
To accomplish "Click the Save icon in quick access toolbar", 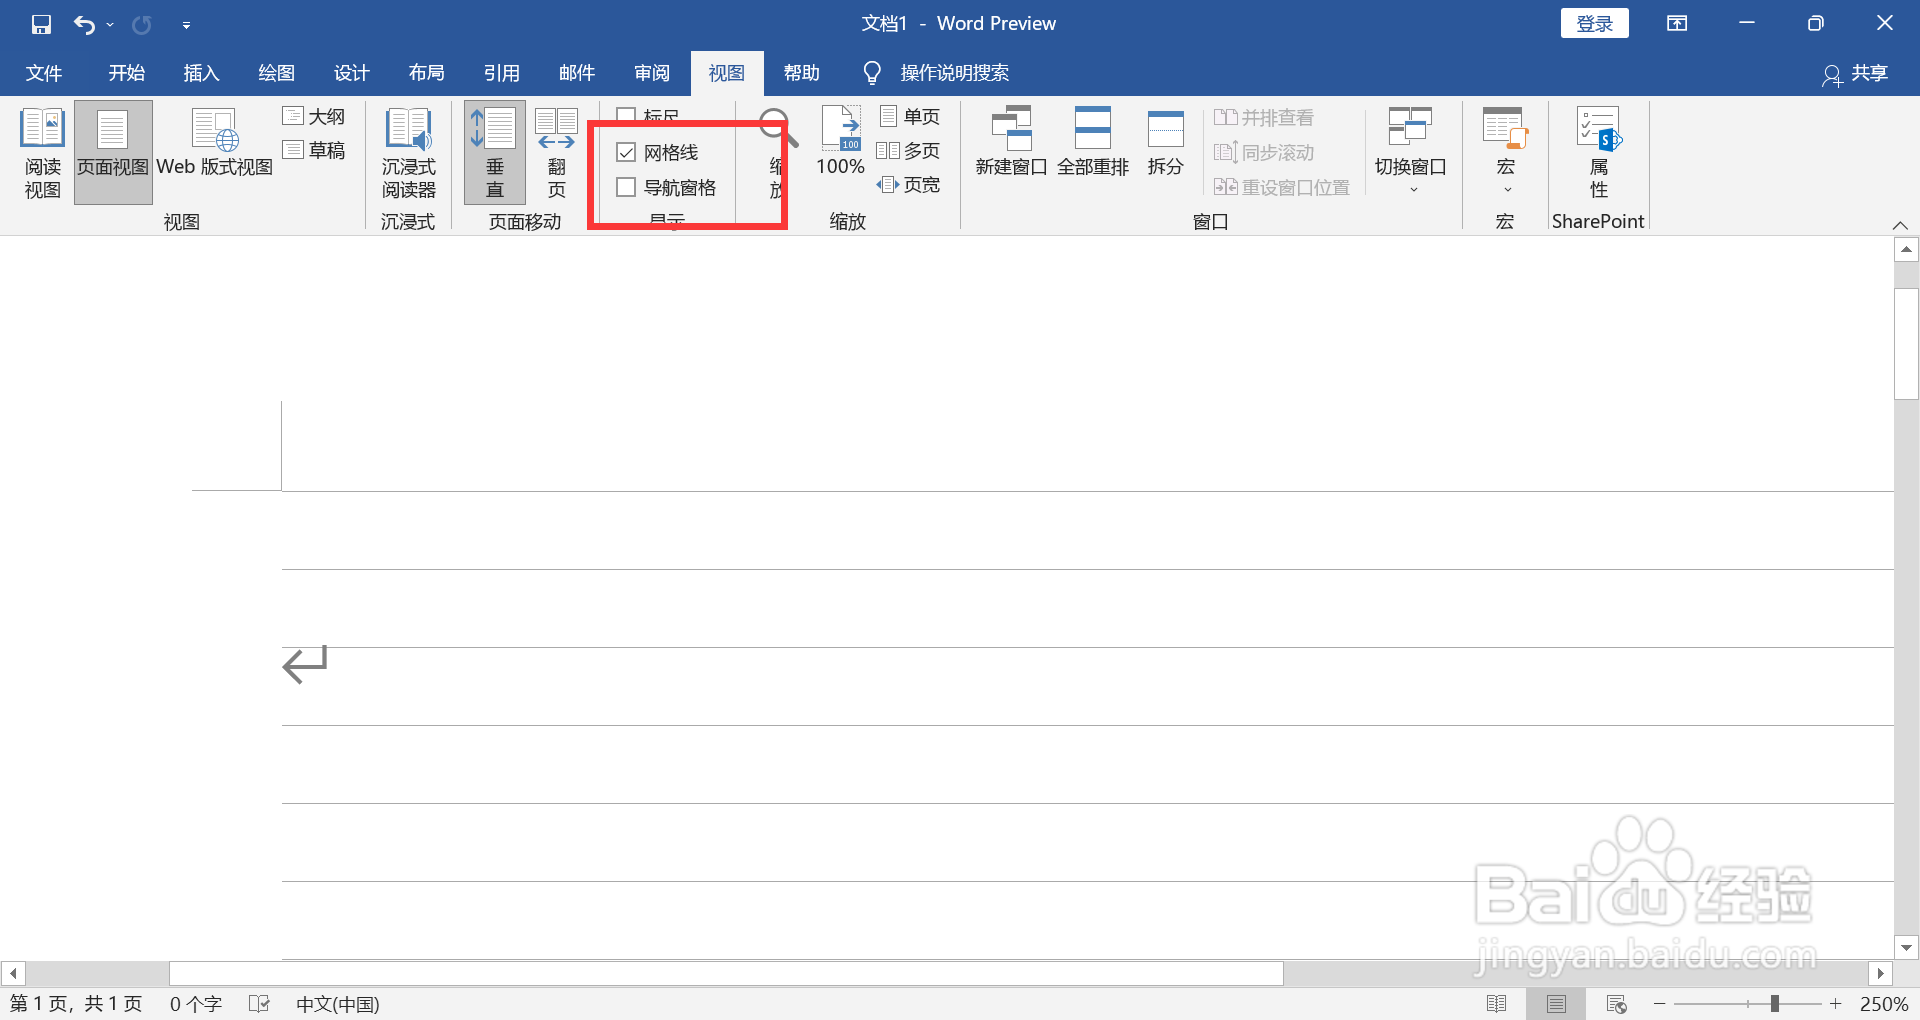I will pos(41,24).
